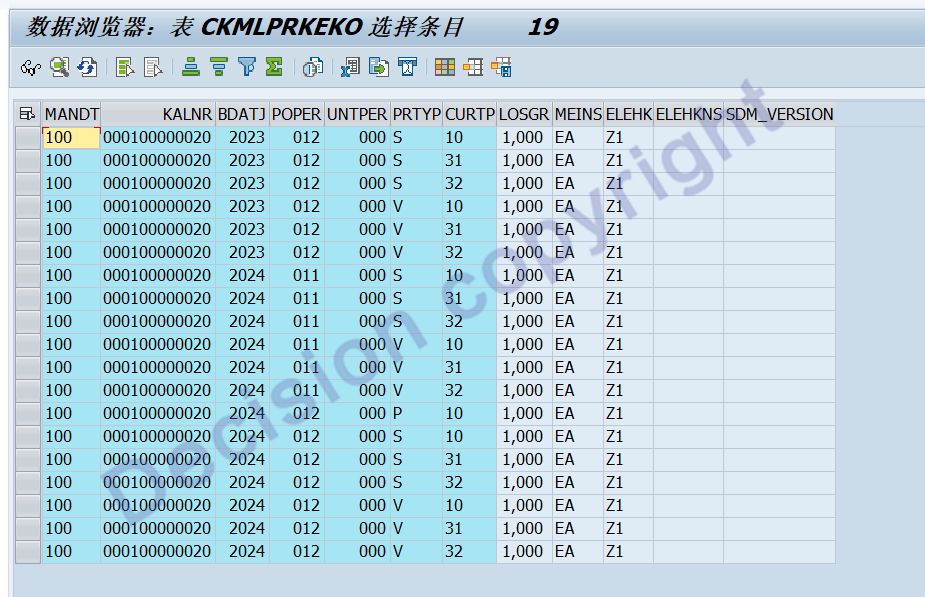Sort table in ascending order

tap(191, 67)
